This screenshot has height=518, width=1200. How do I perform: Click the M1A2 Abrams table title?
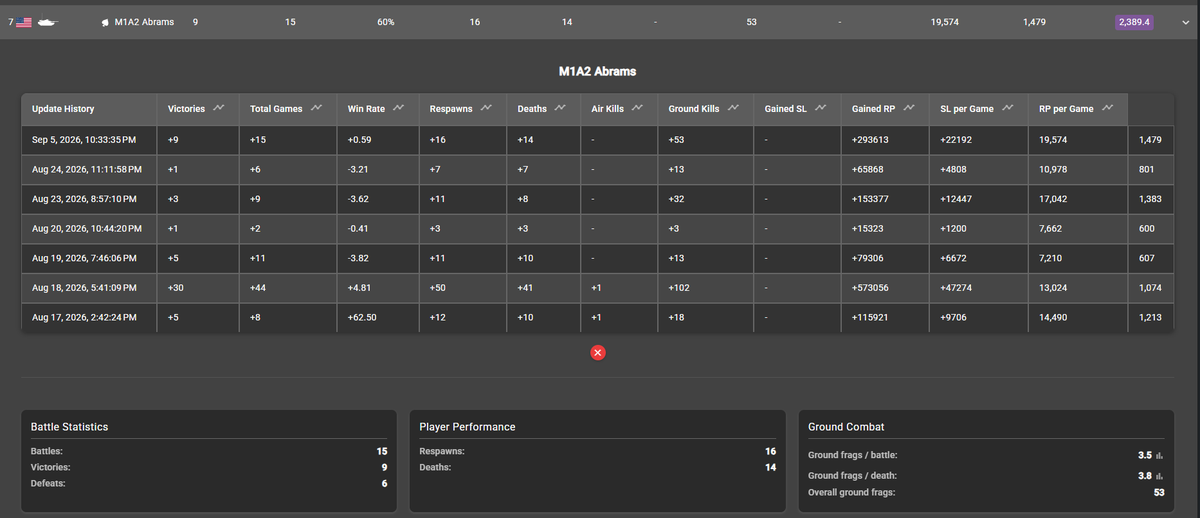click(597, 72)
